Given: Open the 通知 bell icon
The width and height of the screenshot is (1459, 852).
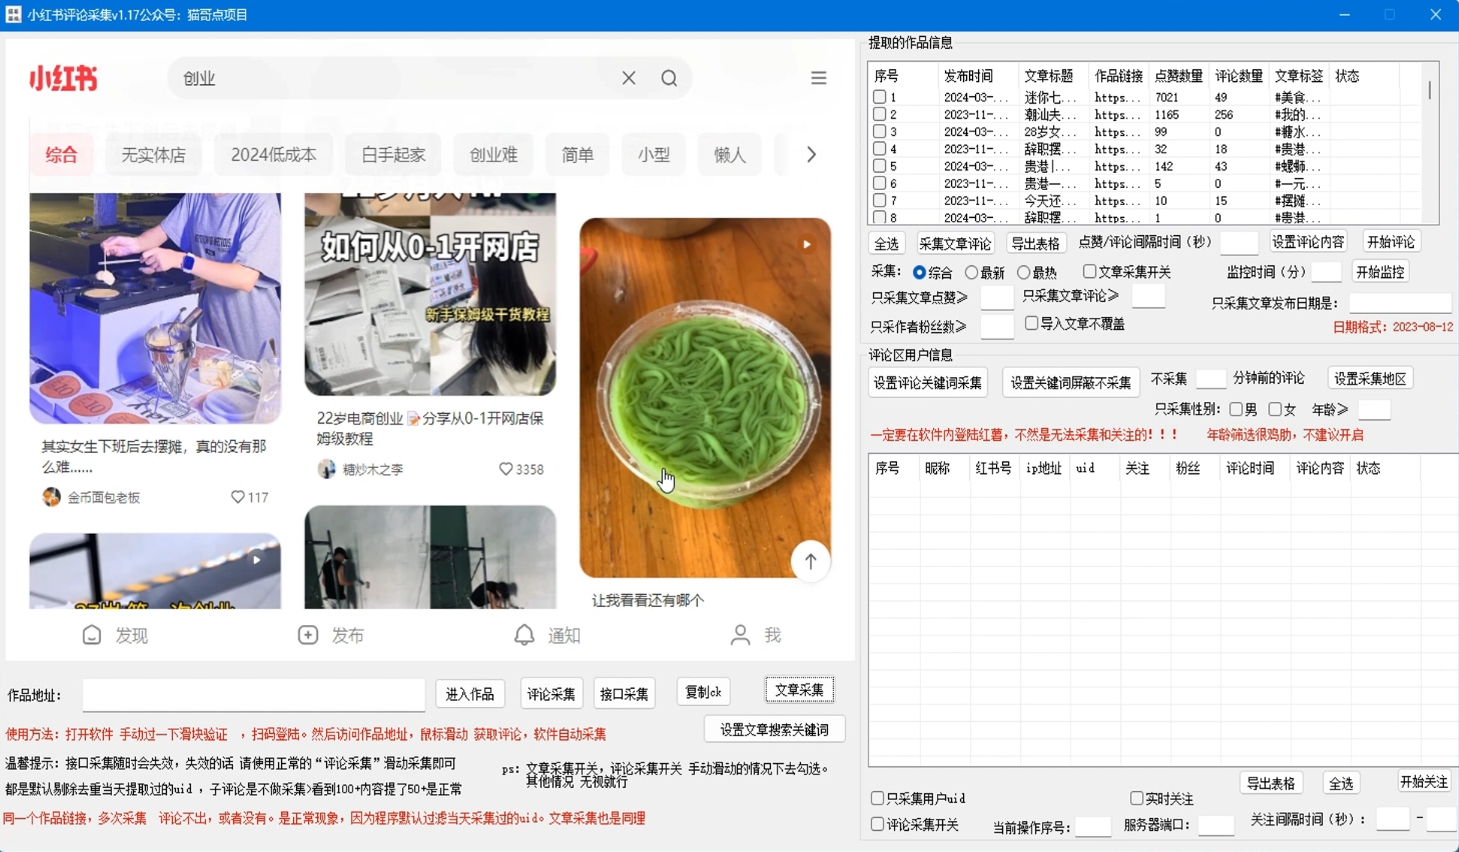Looking at the screenshot, I should 524,635.
